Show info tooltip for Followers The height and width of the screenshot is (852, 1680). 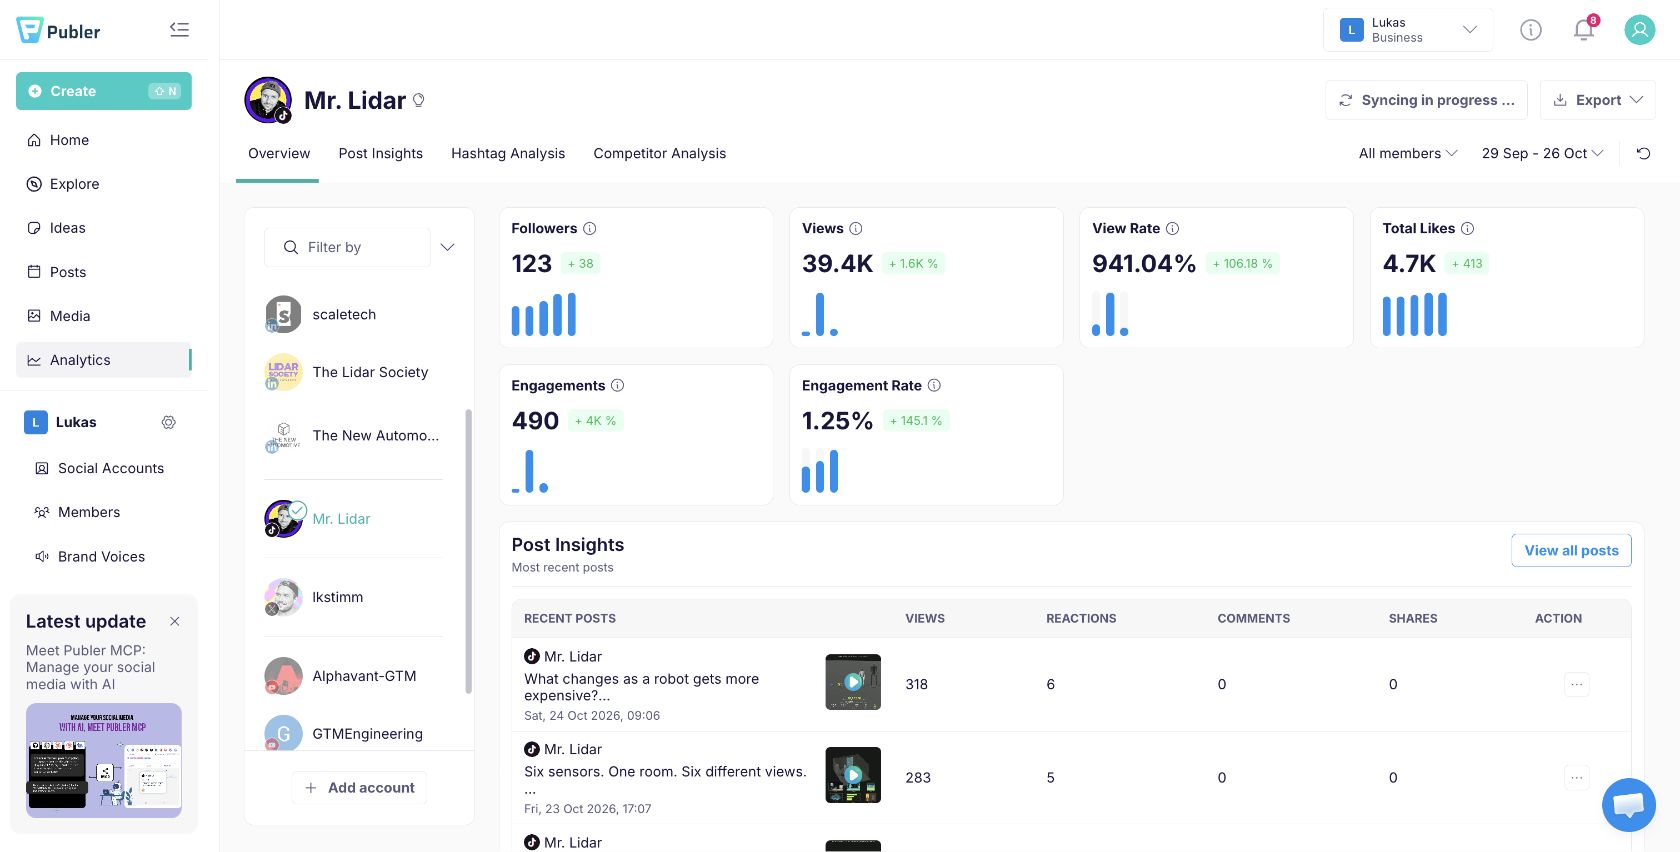pos(590,228)
